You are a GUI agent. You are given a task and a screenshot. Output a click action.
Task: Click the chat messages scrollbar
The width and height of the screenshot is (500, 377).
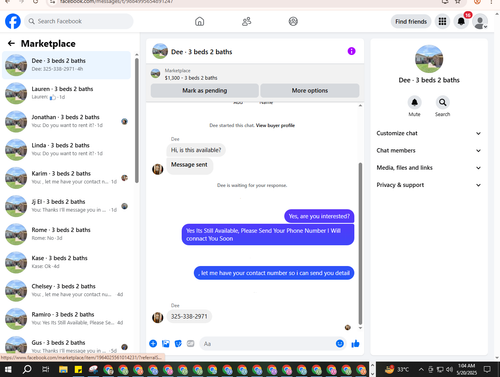point(360,243)
